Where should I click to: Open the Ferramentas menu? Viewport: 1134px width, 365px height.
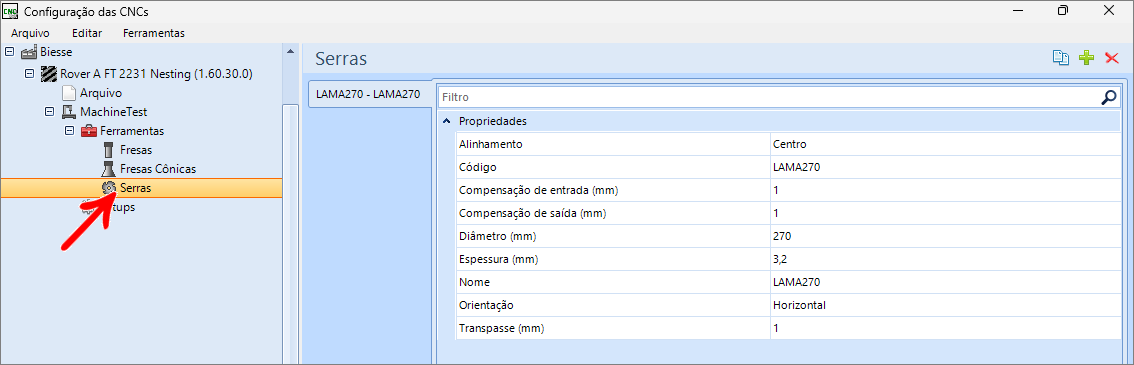click(154, 33)
